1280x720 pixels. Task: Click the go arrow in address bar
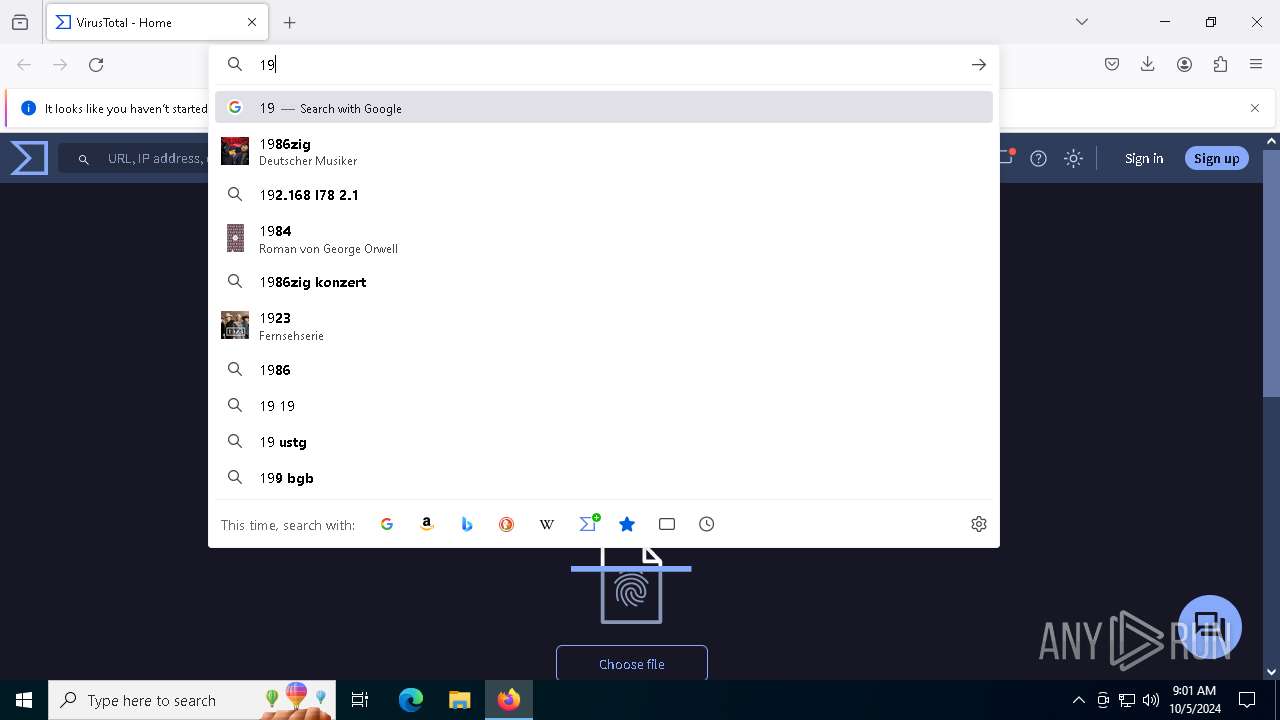(x=979, y=64)
